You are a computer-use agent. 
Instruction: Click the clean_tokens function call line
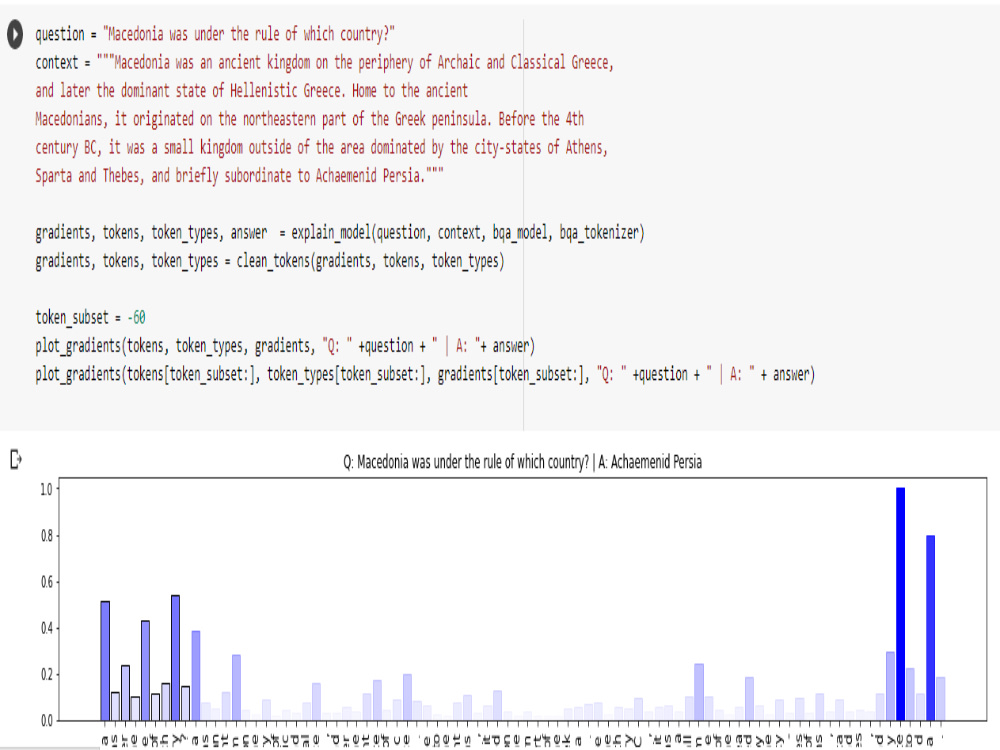[x=270, y=261]
